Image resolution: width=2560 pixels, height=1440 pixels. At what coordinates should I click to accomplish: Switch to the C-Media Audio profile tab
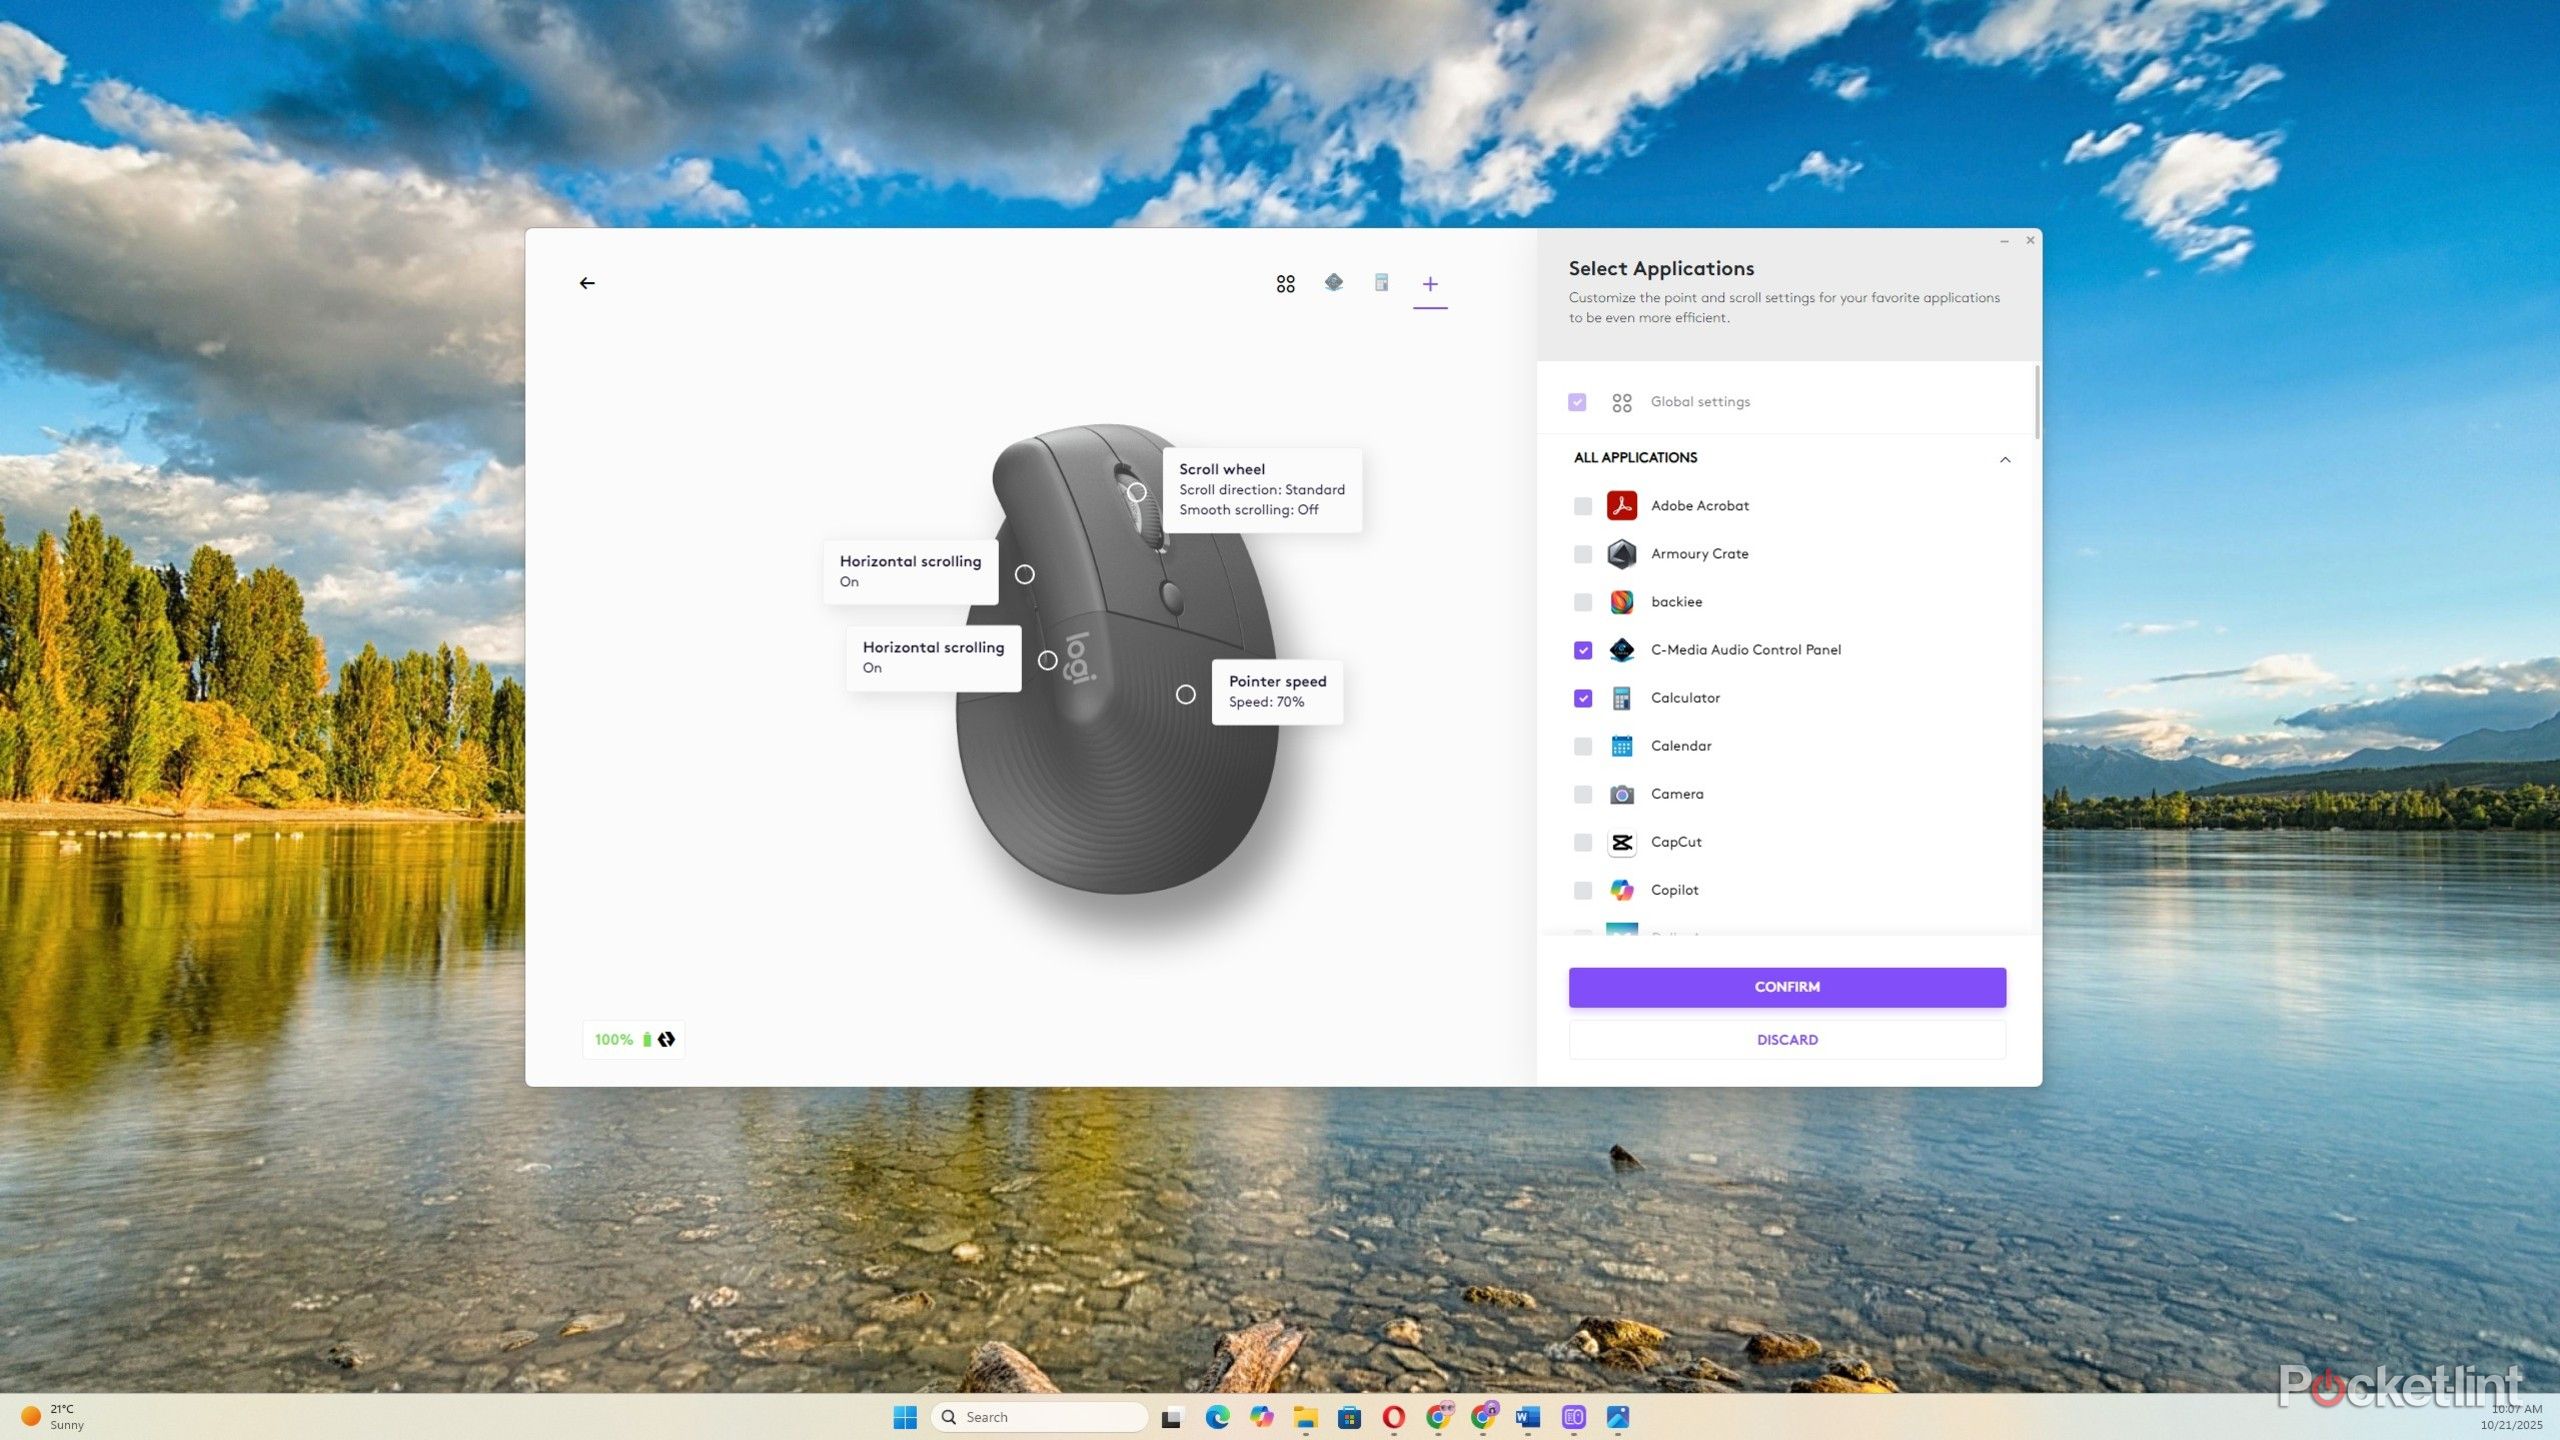click(x=1333, y=283)
